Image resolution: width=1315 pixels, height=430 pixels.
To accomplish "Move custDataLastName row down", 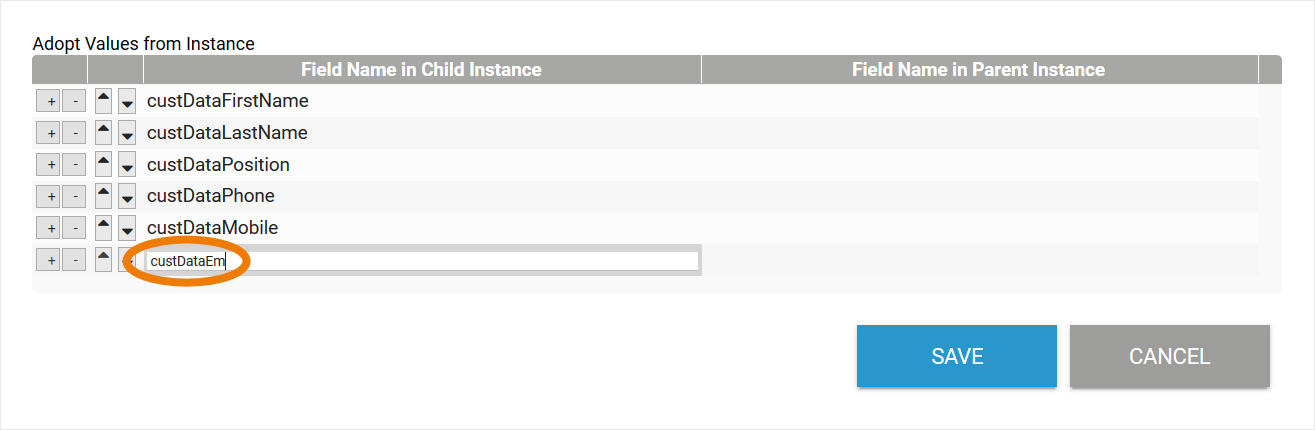I will 127,133.
